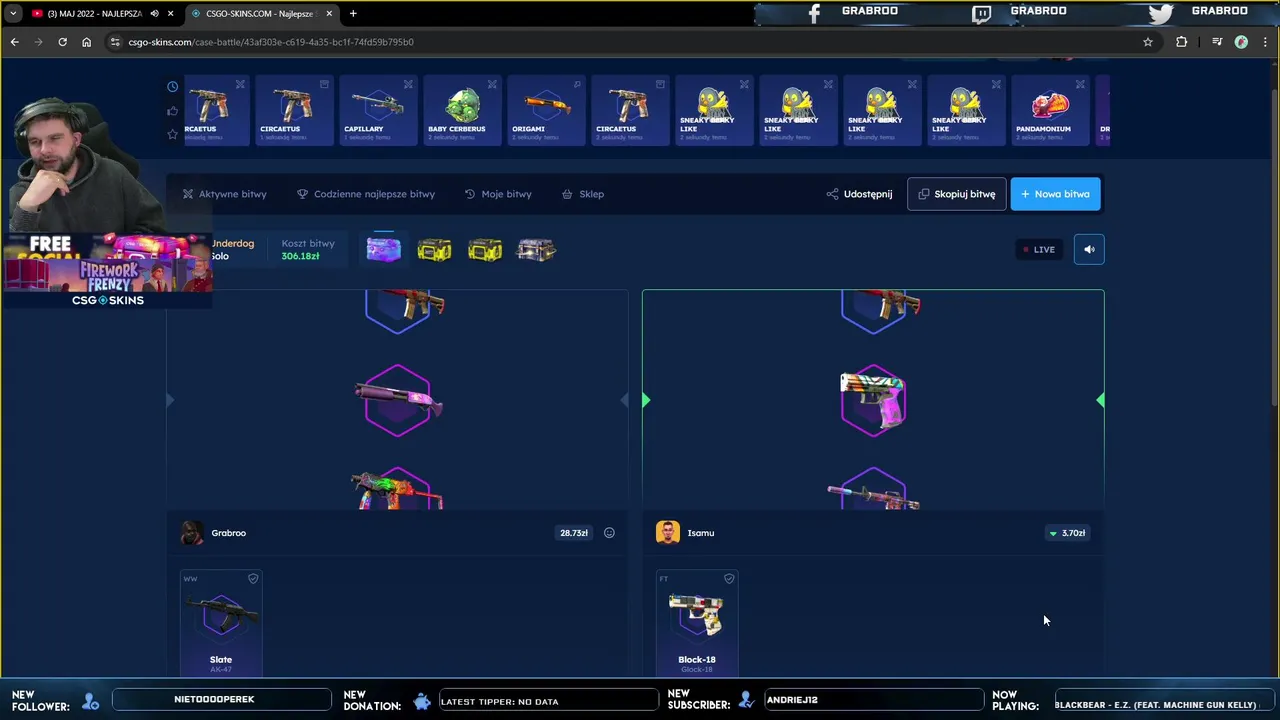Click the thumbs-up best drops icon
This screenshot has height=720, width=1280.
172,111
